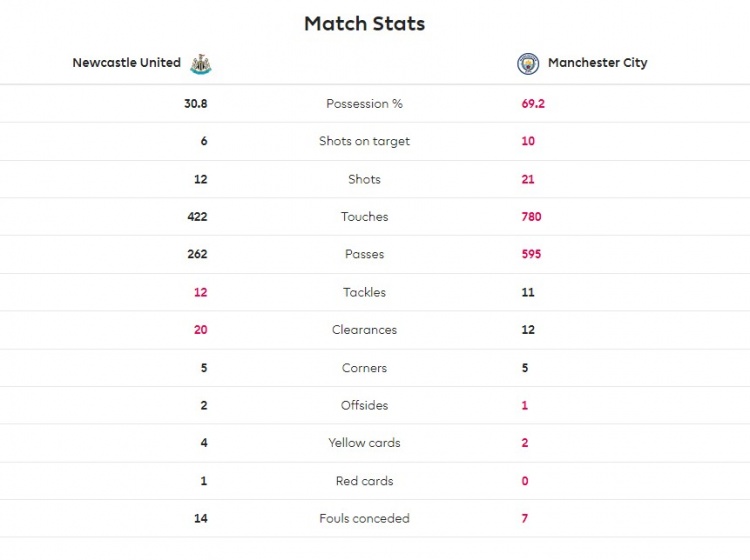750x560 pixels.
Task: Click Newcastle's 20 clearances value
Action: [x=200, y=329]
